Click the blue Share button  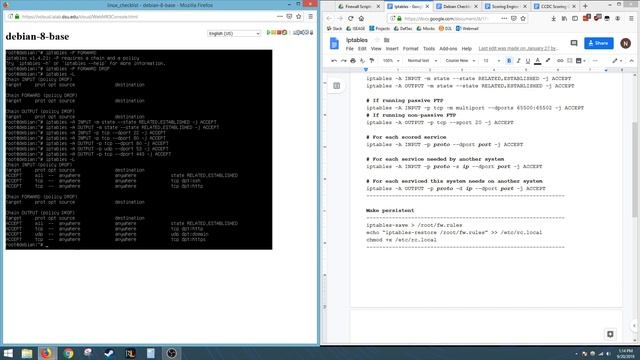tap(598, 43)
